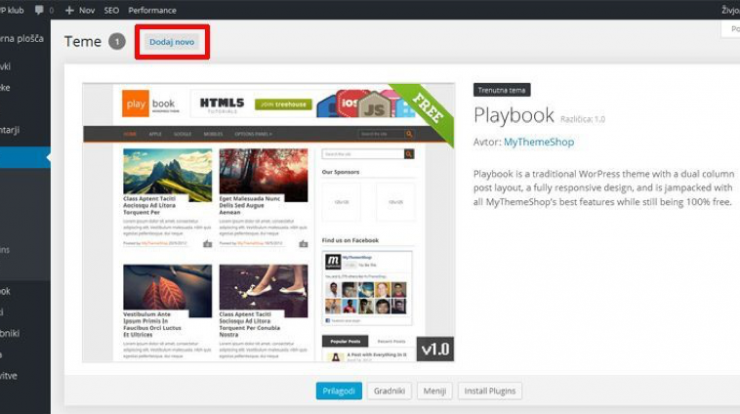Image resolution: width=740 pixels, height=414 pixels.
Task: Click the Različica: 1.0 version text
Action: (x=582, y=119)
